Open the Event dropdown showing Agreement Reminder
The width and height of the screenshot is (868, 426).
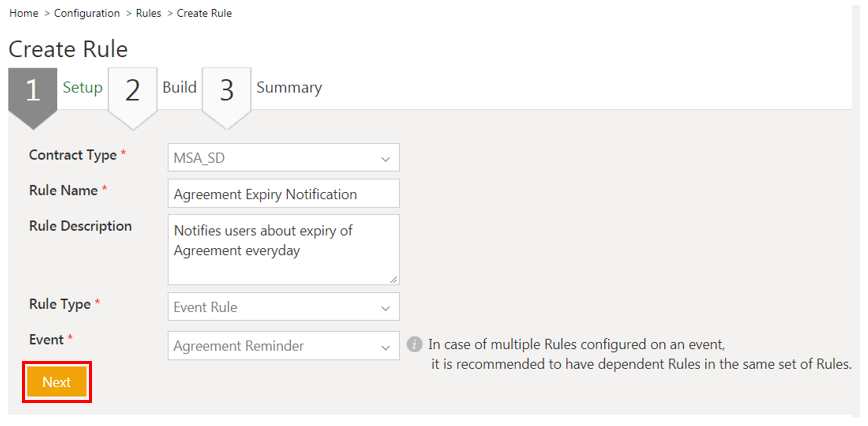pos(283,346)
